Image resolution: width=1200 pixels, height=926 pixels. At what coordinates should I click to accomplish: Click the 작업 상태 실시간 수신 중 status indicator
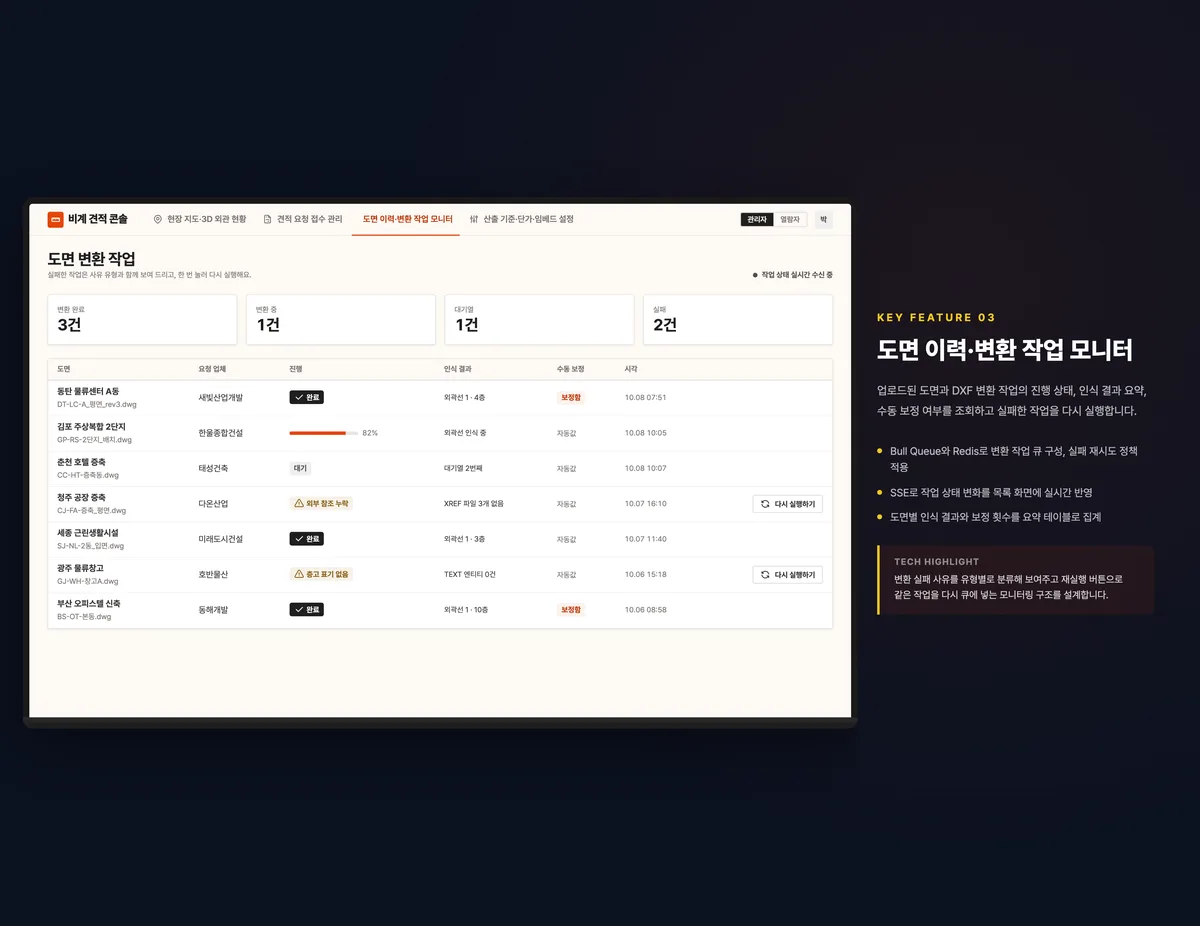793,274
